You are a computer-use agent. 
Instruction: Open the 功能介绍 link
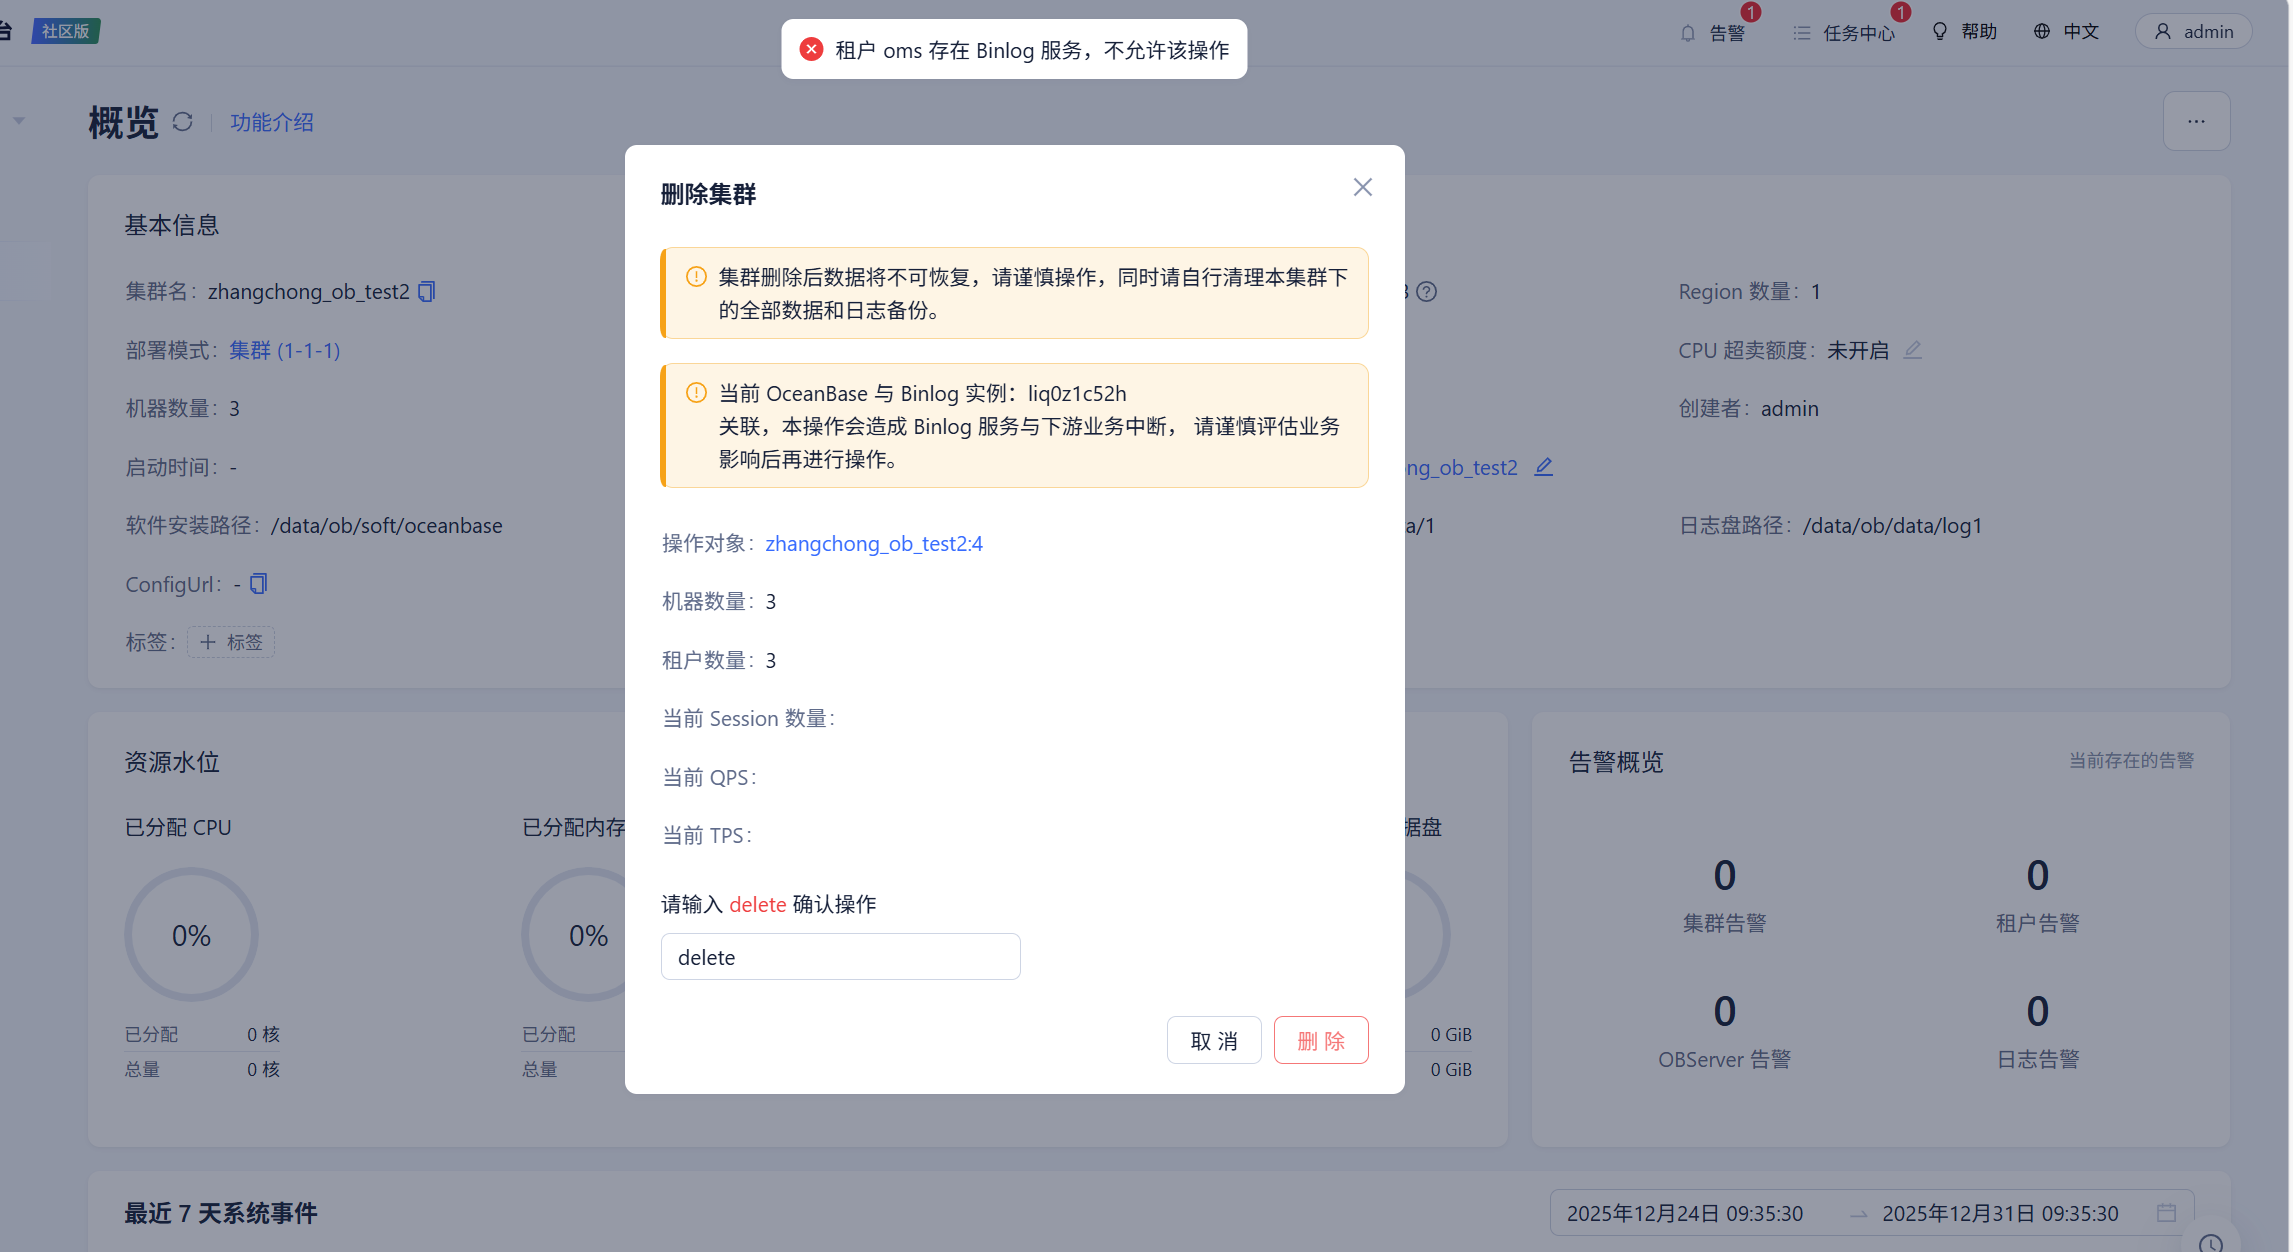[x=272, y=122]
